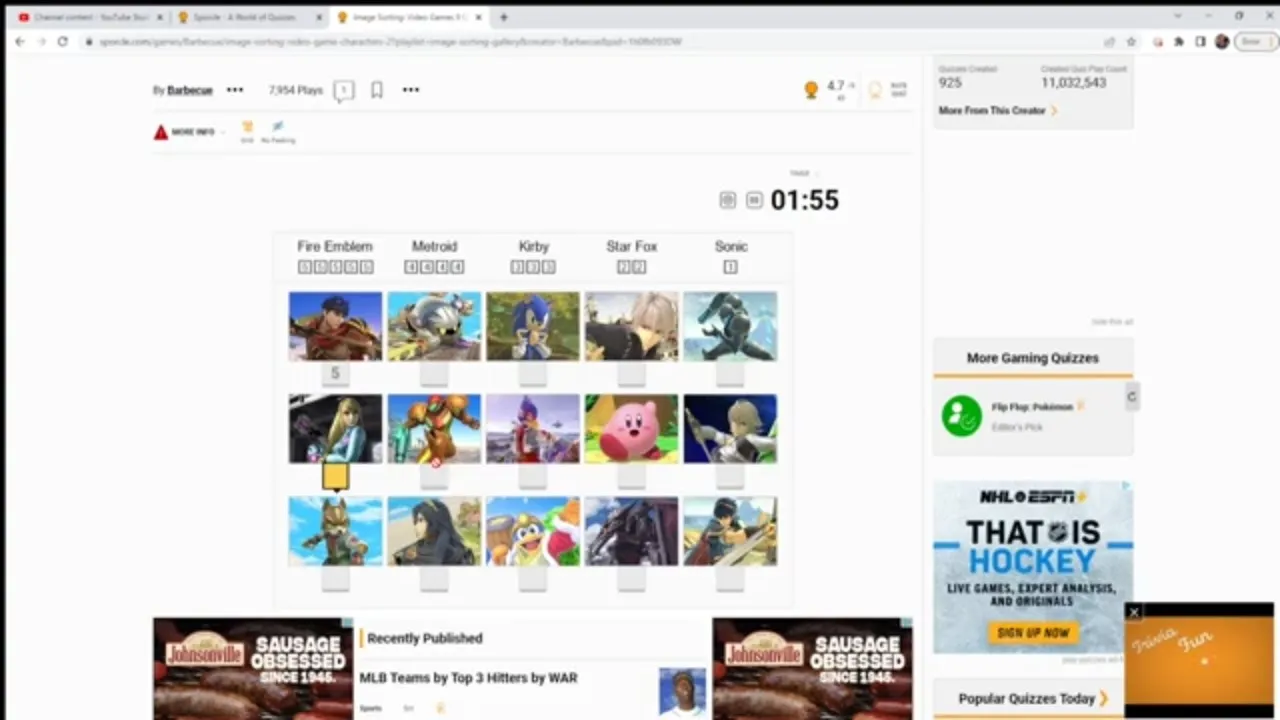Viewport: 1280px width, 720px height.
Task: Select the Robin character image in top row
Action: (631, 326)
